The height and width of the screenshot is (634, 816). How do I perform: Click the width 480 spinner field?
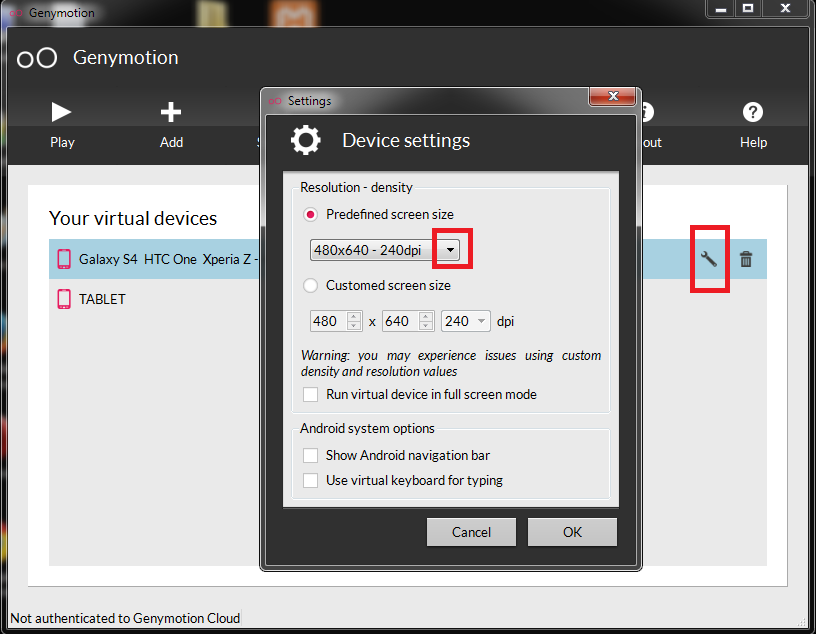click(327, 321)
